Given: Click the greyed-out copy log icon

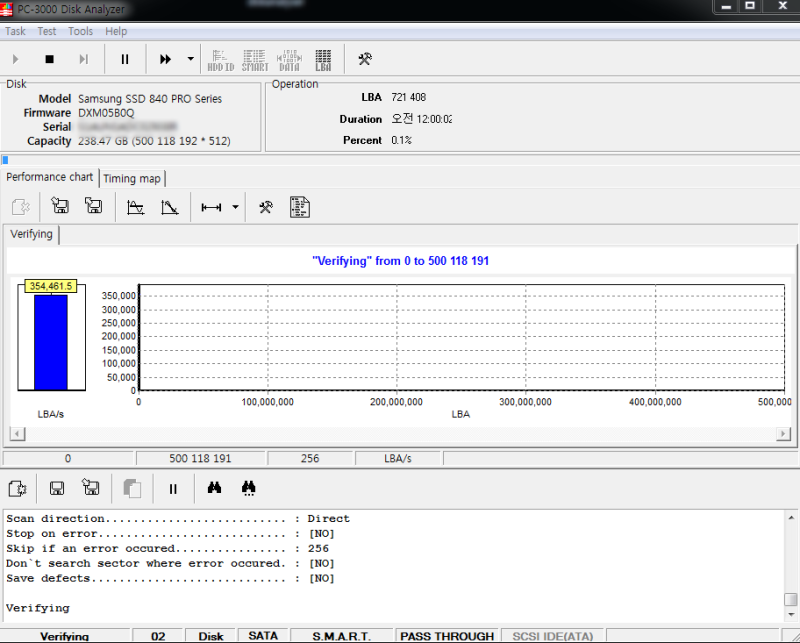Looking at the screenshot, I should click(x=132, y=488).
